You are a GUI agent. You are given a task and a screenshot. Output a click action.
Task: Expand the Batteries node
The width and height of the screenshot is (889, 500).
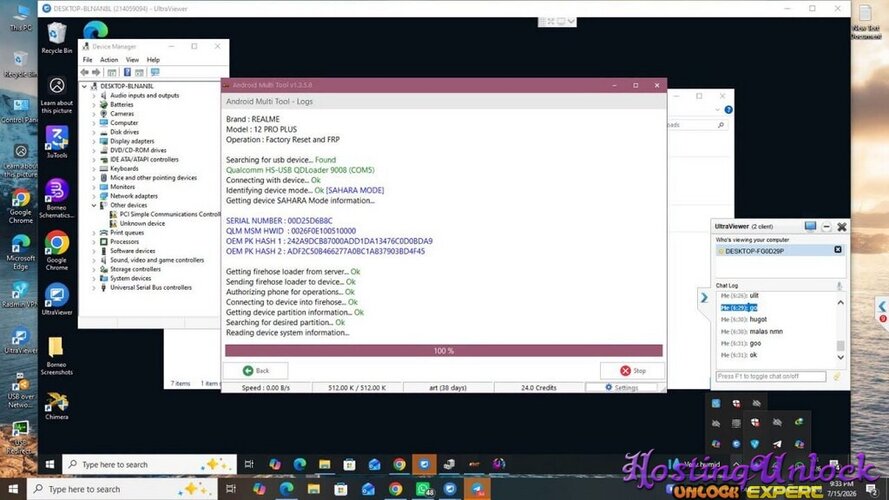[x=94, y=105]
